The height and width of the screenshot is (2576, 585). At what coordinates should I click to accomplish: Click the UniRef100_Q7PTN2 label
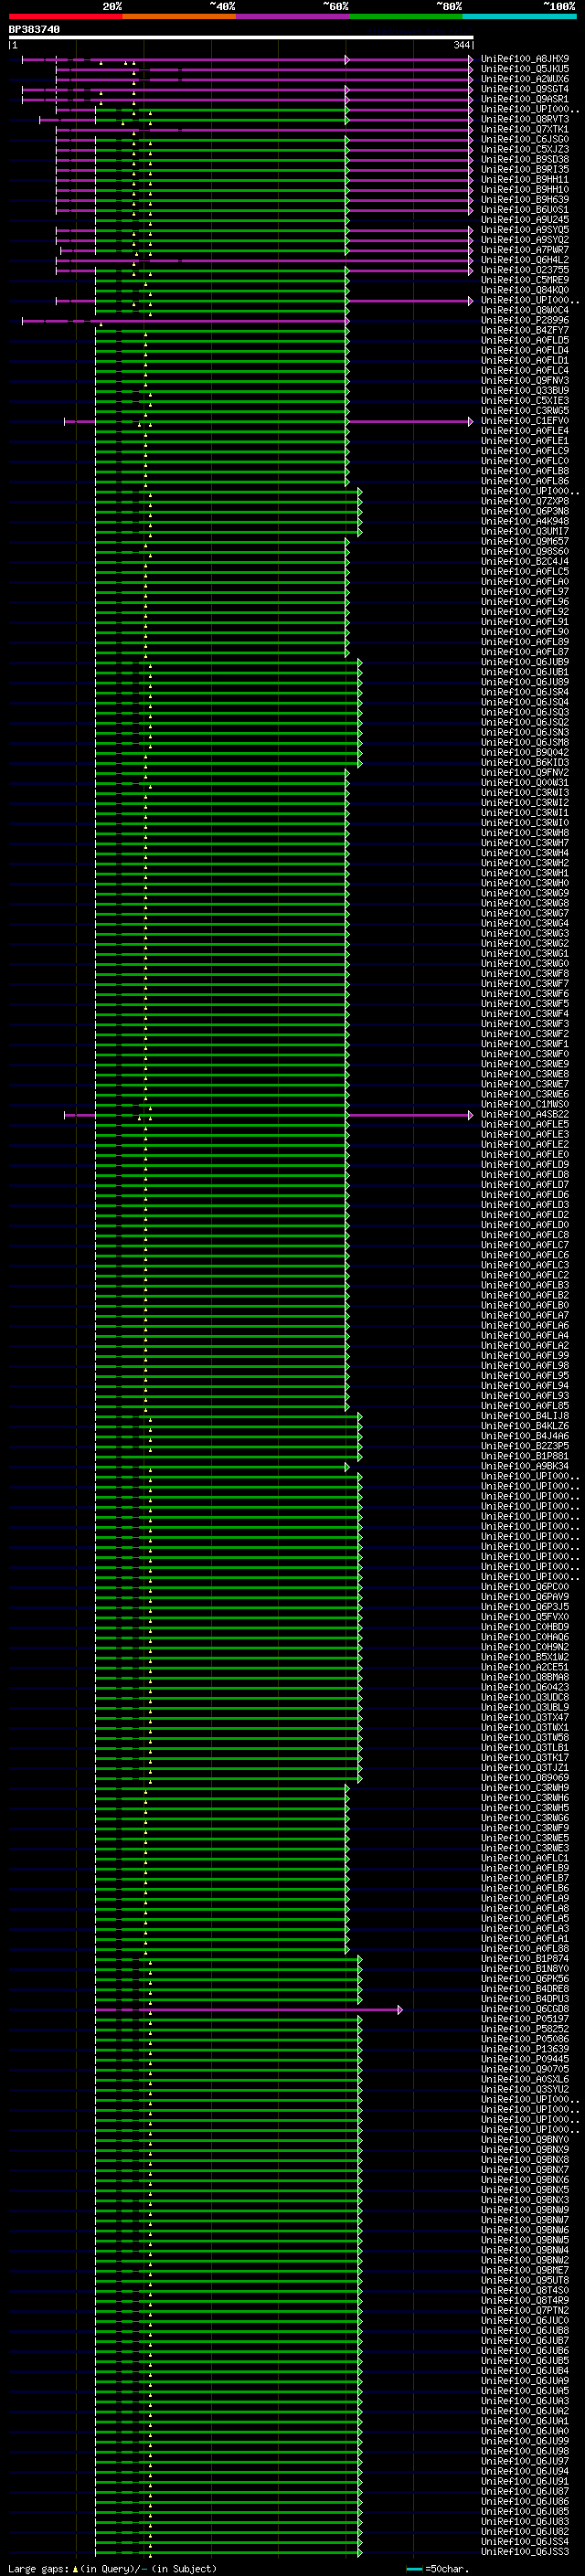(525, 2310)
